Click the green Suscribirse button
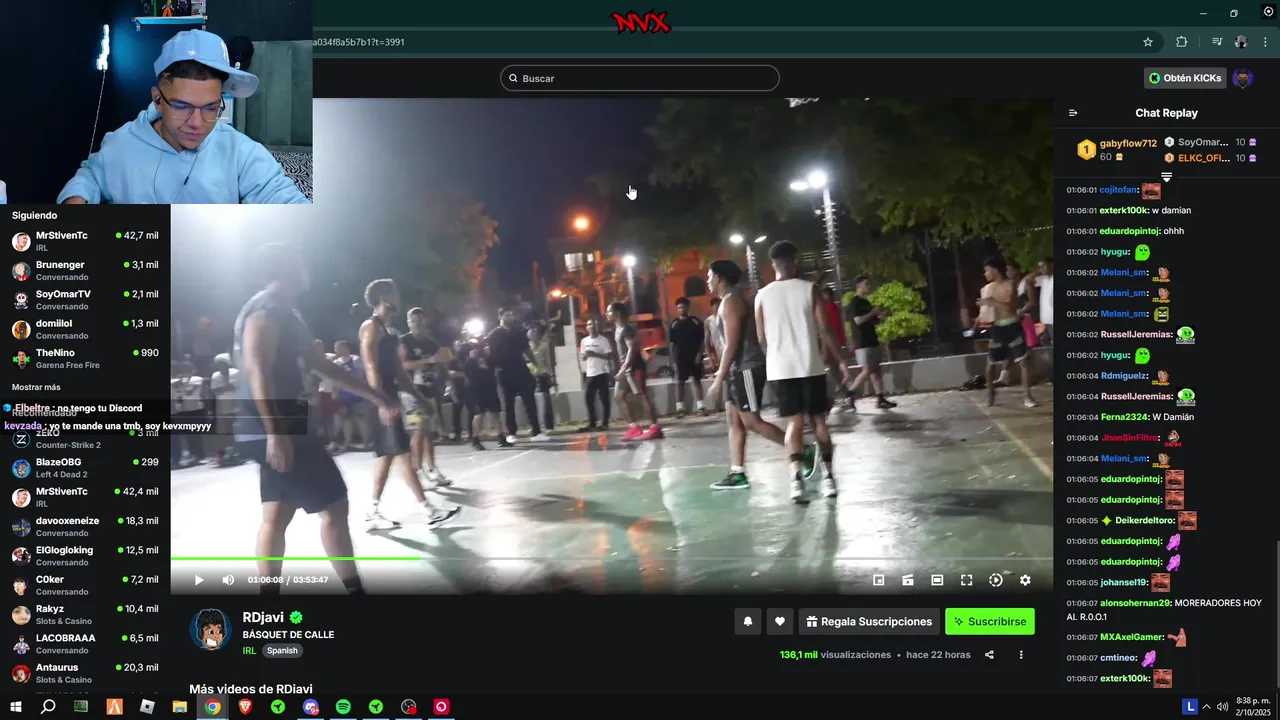The height and width of the screenshot is (720, 1280). coord(990,621)
